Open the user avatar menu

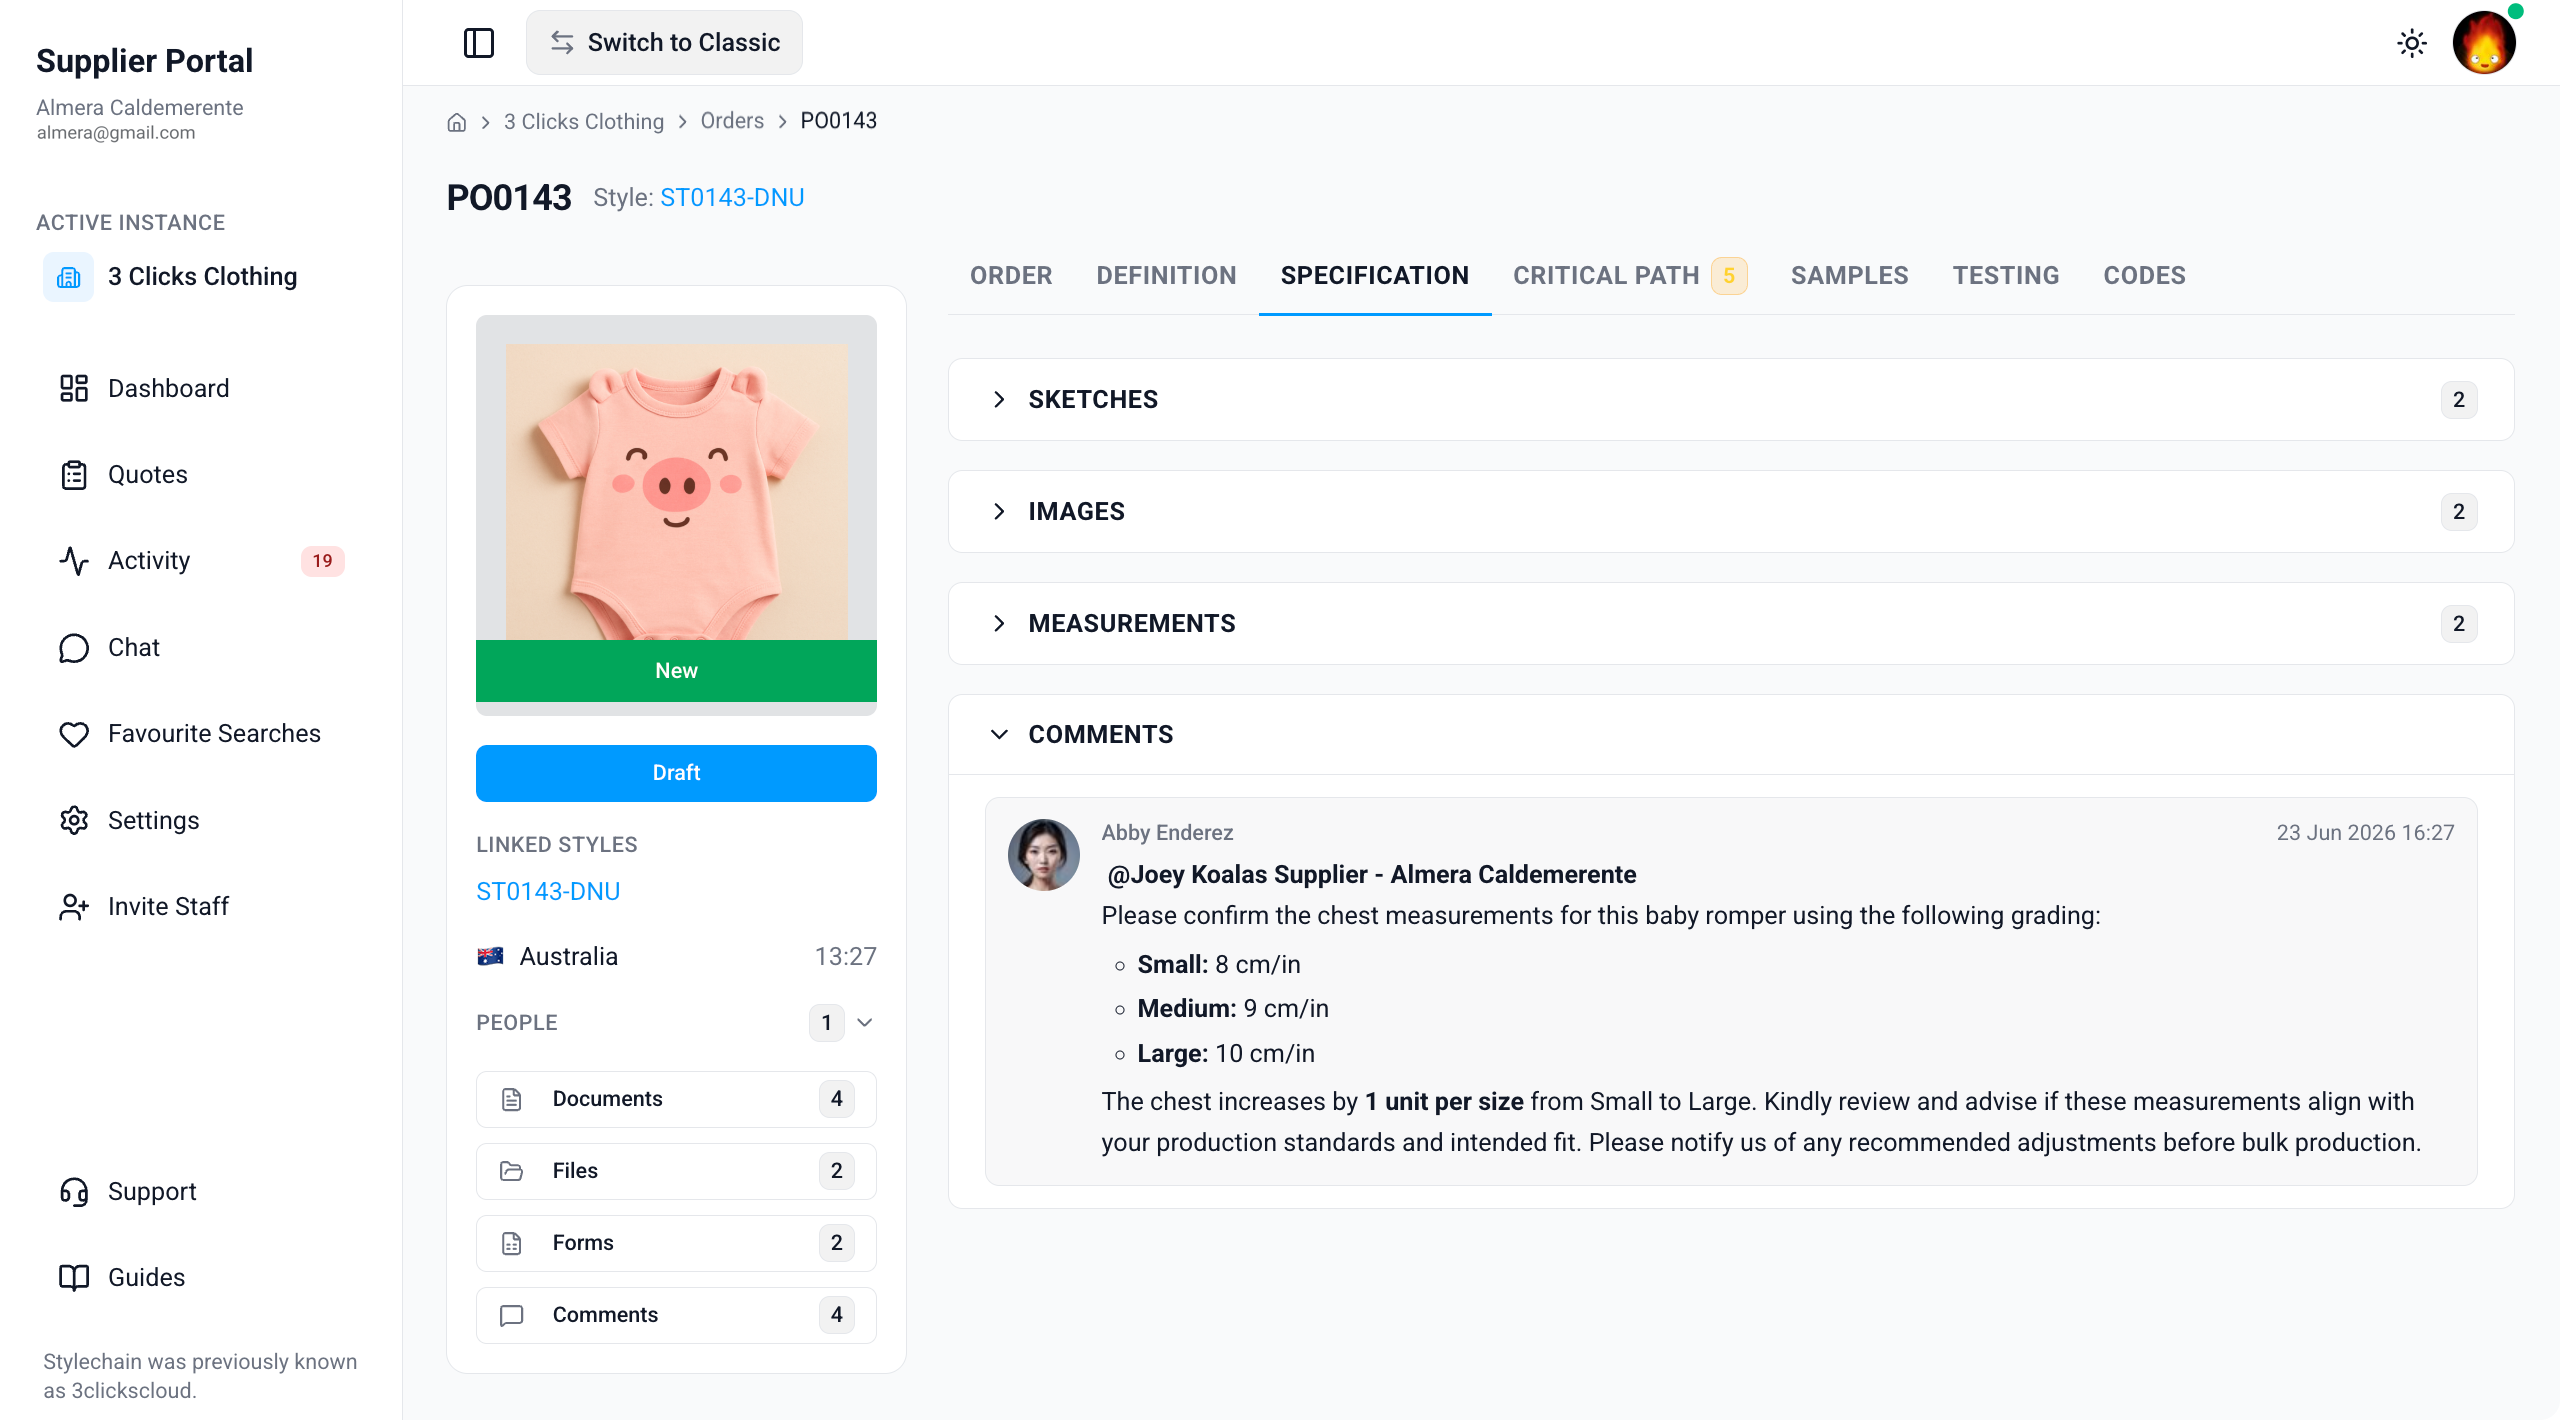2484,43
